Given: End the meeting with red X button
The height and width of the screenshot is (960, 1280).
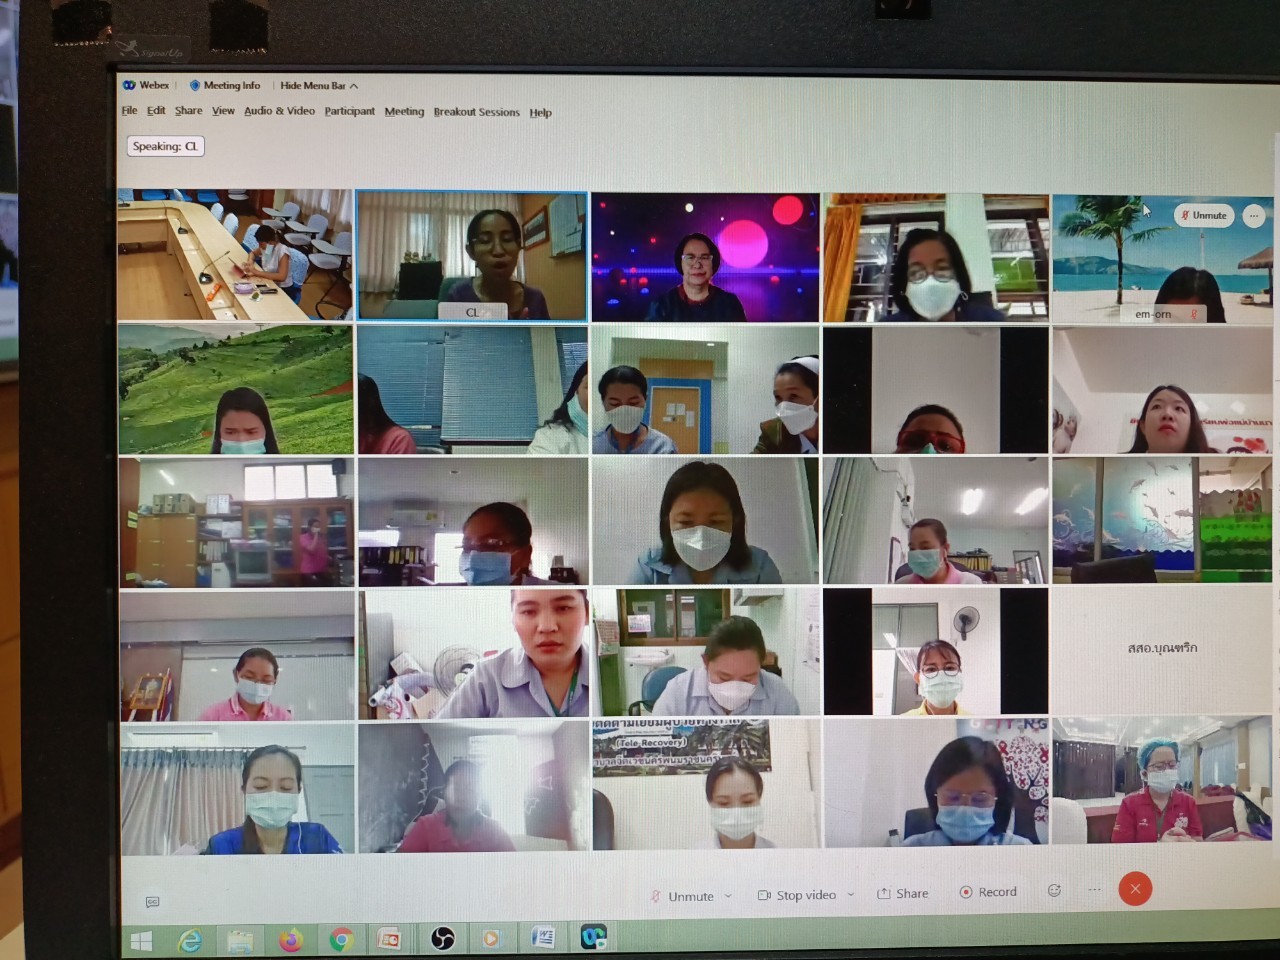Looking at the screenshot, I should click(x=1135, y=889).
